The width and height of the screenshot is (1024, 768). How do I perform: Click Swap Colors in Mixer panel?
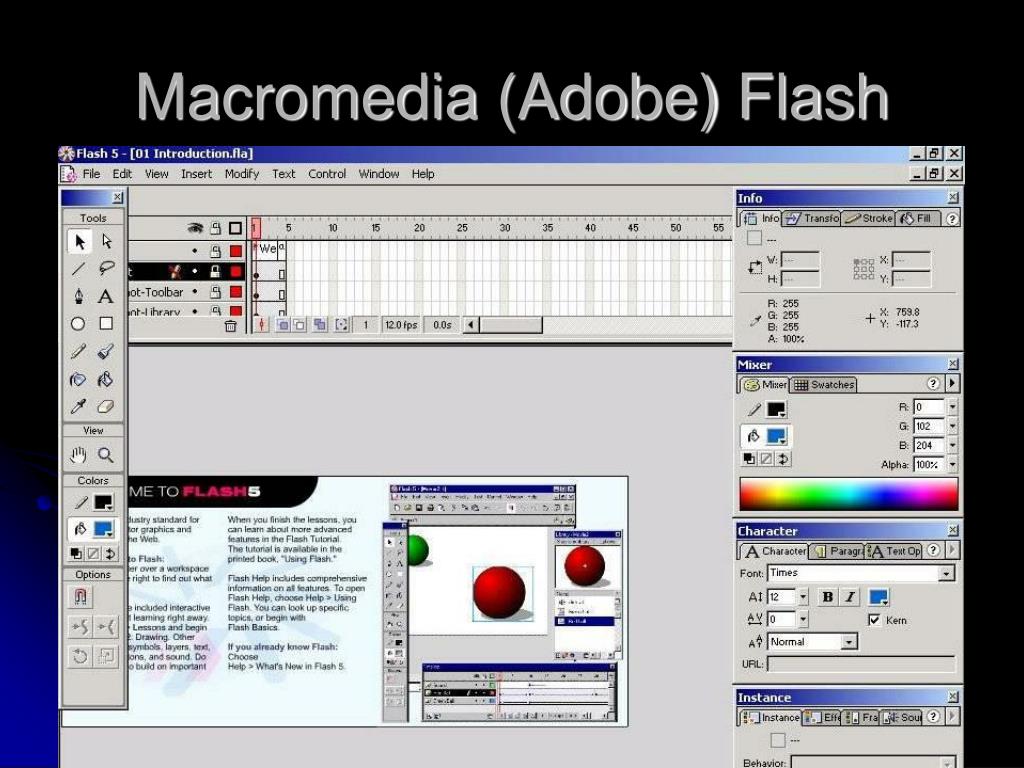point(783,459)
